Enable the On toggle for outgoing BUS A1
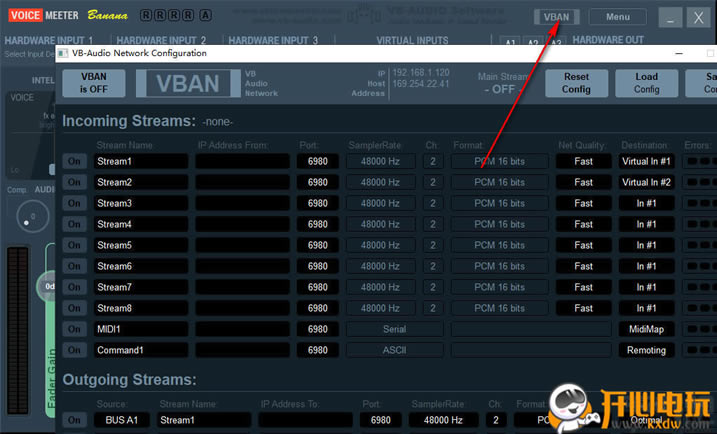Screen dimensions: 717x434 (x=74, y=420)
